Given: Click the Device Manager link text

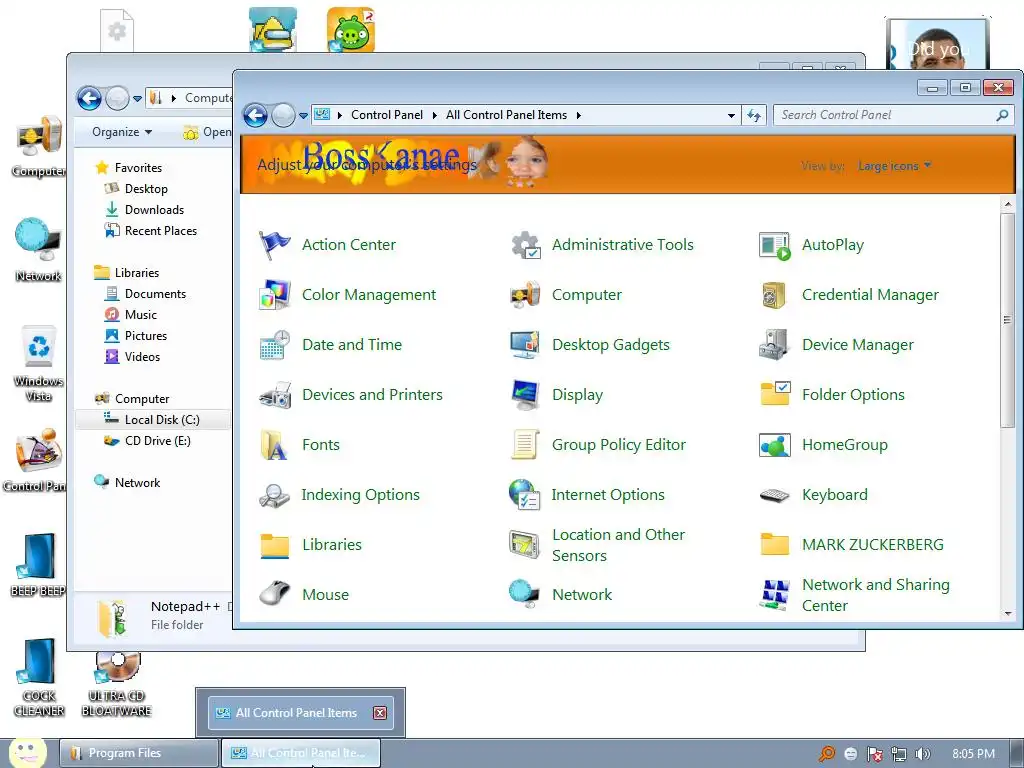Looking at the screenshot, I should point(857,345).
